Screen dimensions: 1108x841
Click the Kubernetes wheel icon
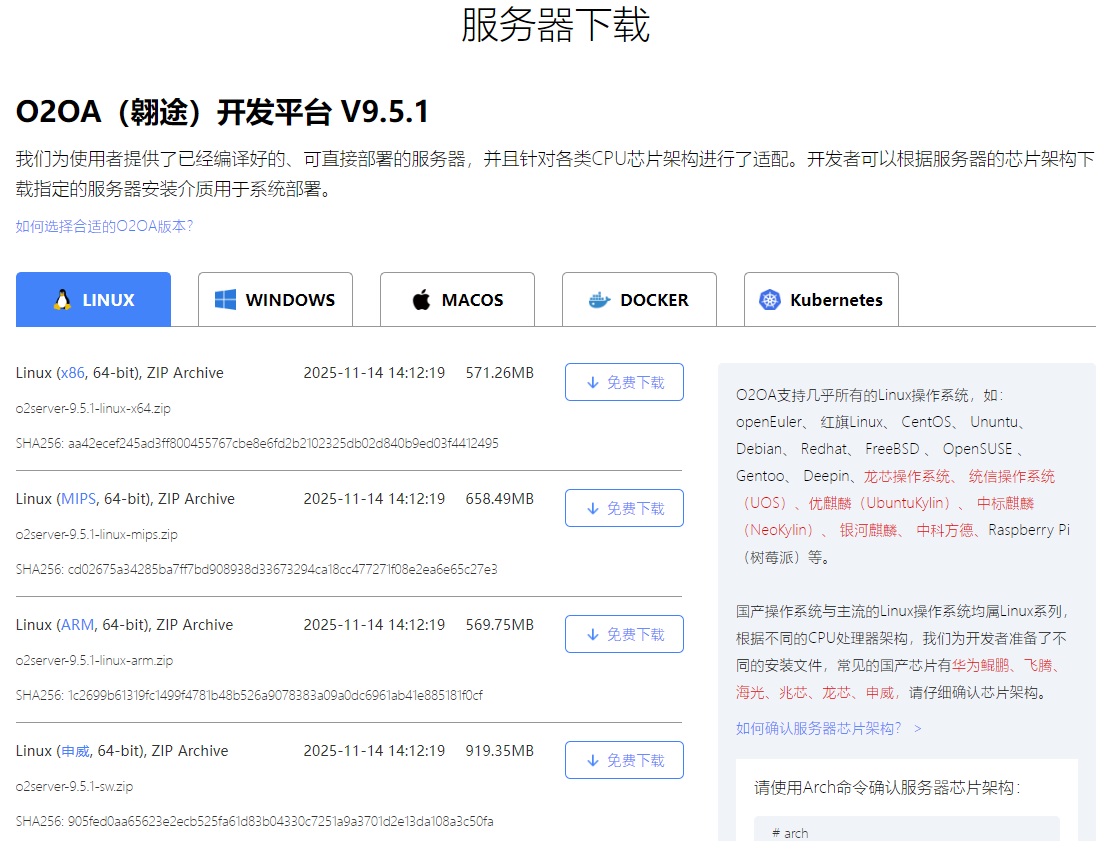[769, 300]
